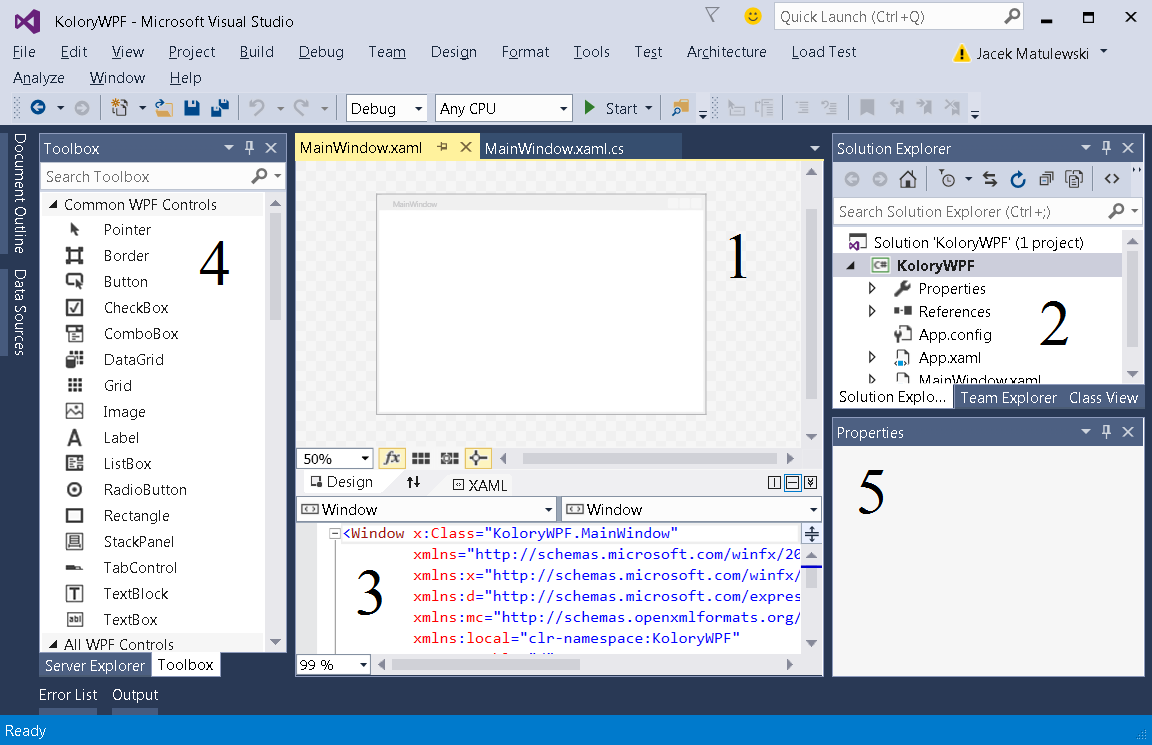Click the Toolbox vertical scrollbar thumb
This screenshot has height=745, width=1152.
[276, 267]
